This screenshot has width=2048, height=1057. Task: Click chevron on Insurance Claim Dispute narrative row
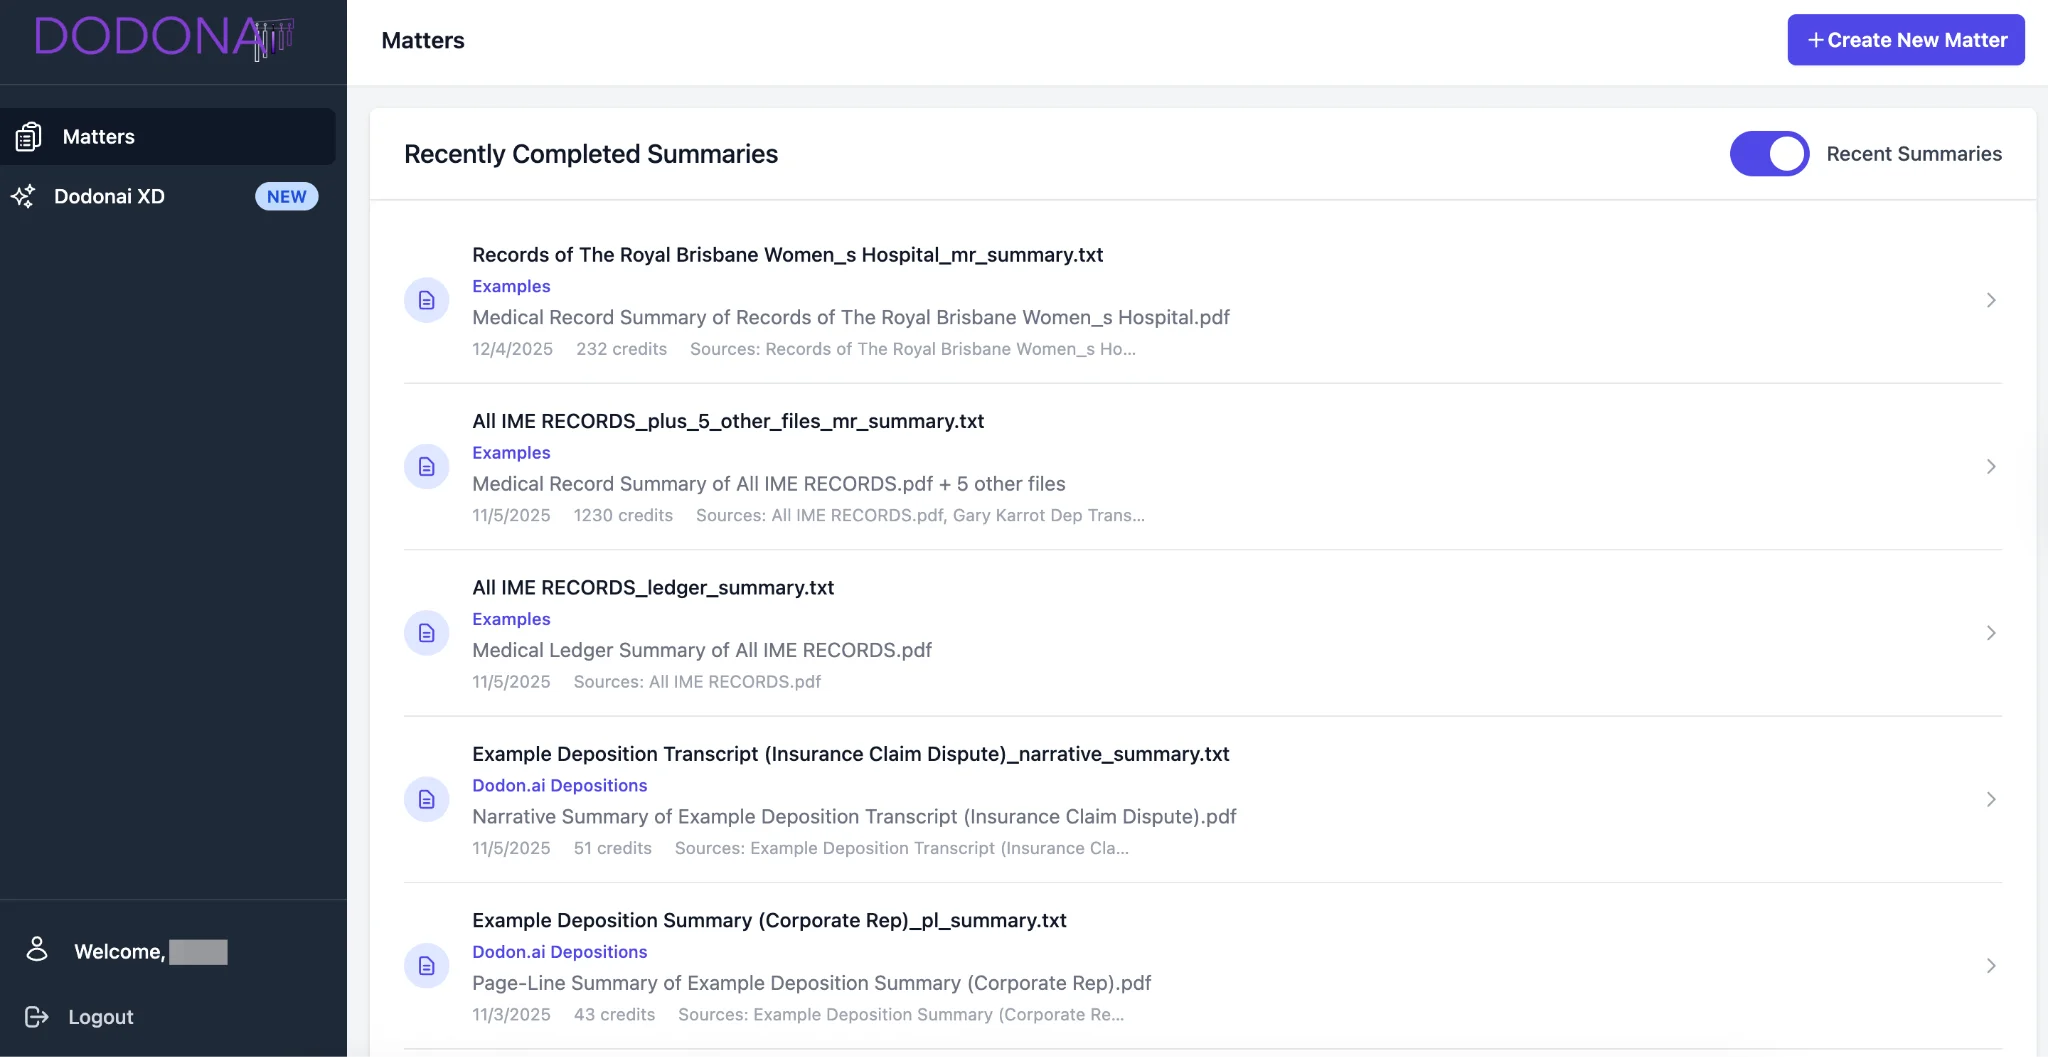(x=1990, y=799)
